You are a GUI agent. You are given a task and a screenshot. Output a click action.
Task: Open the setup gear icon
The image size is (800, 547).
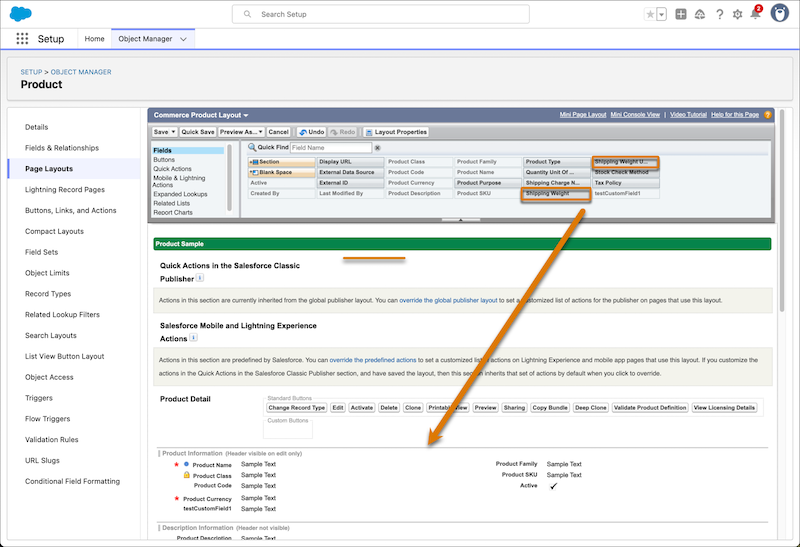click(x=737, y=14)
